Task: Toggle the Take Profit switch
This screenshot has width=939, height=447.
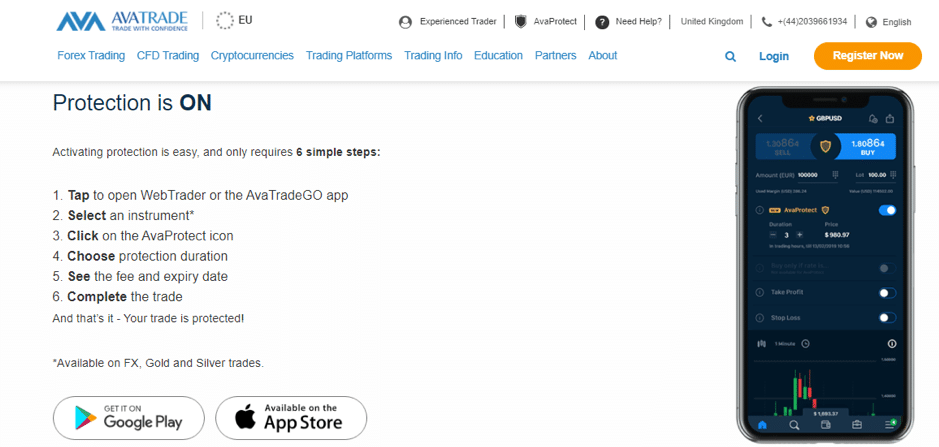Action: click(887, 293)
